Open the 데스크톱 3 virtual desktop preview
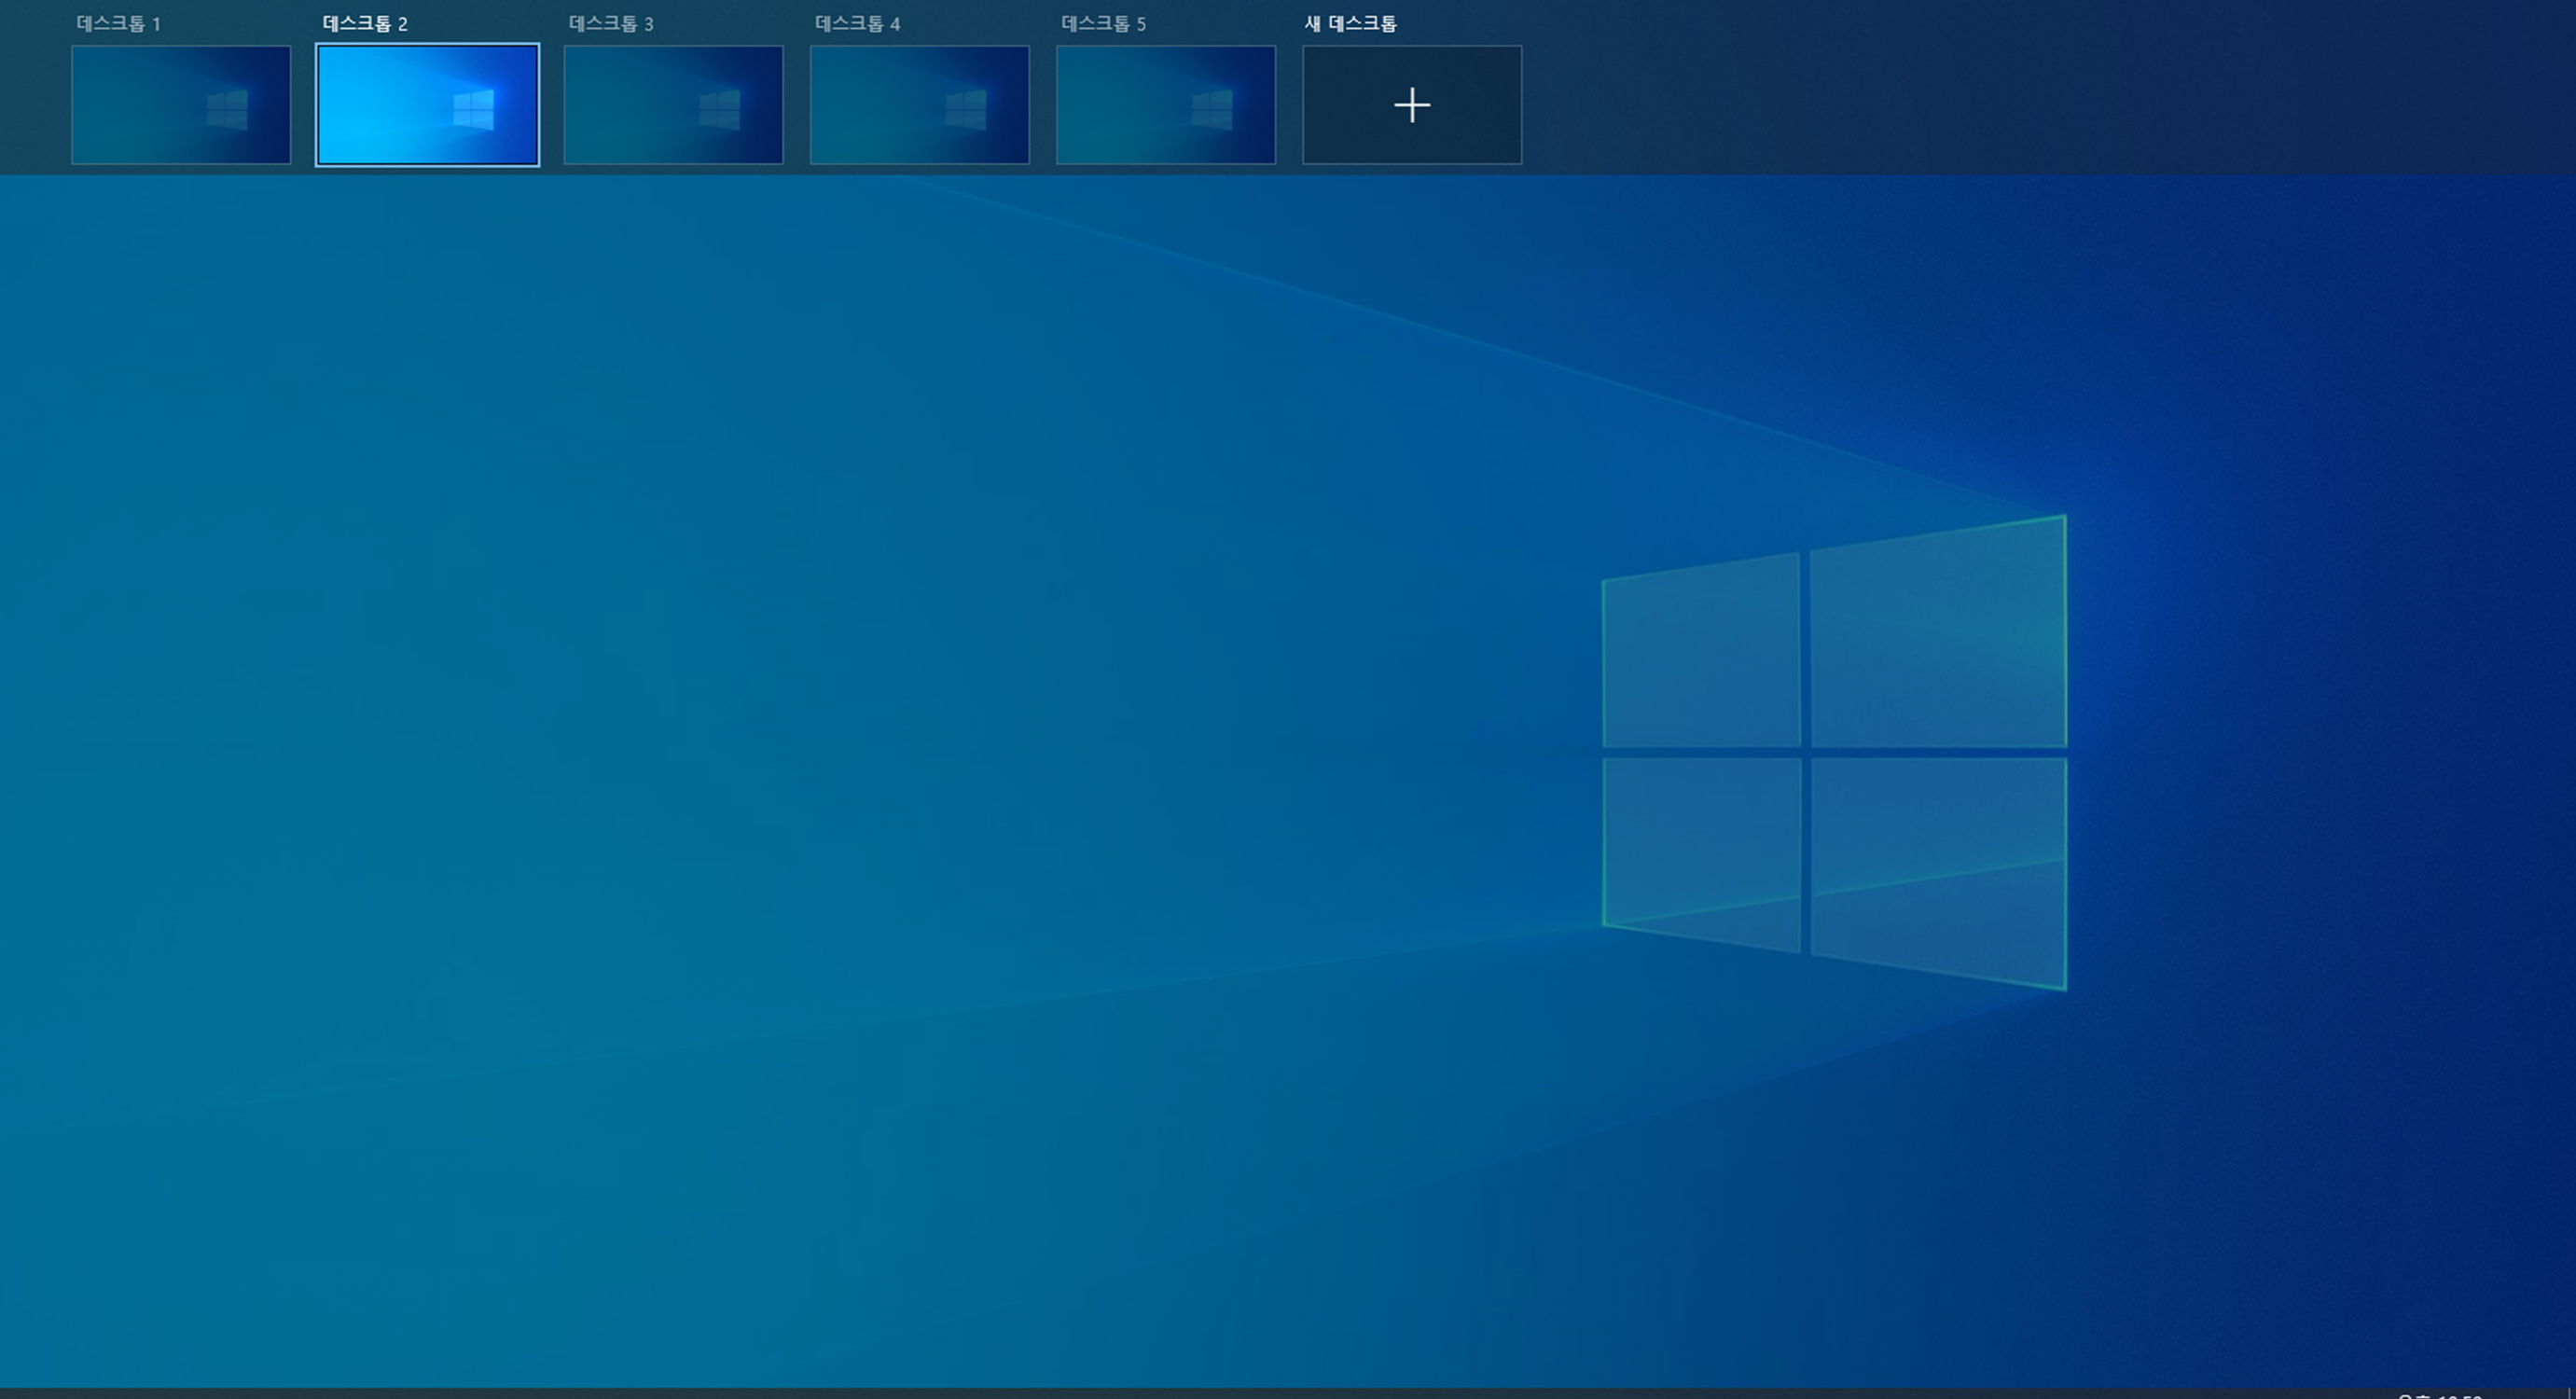Image resolution: width=2576 pixels, height=1399 pixels. click(x=673, y=105)
